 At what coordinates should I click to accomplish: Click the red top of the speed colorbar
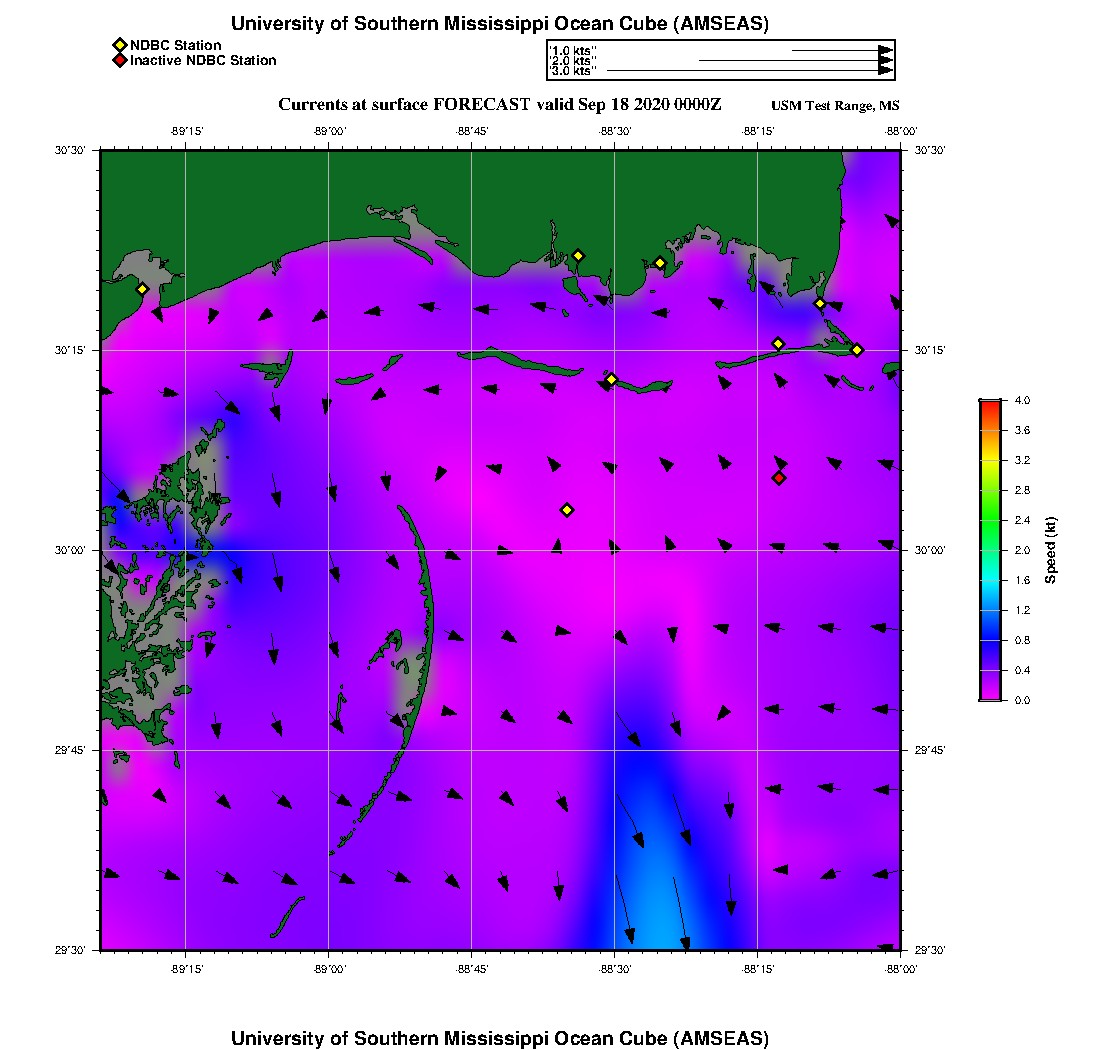[x=990, y=404]
